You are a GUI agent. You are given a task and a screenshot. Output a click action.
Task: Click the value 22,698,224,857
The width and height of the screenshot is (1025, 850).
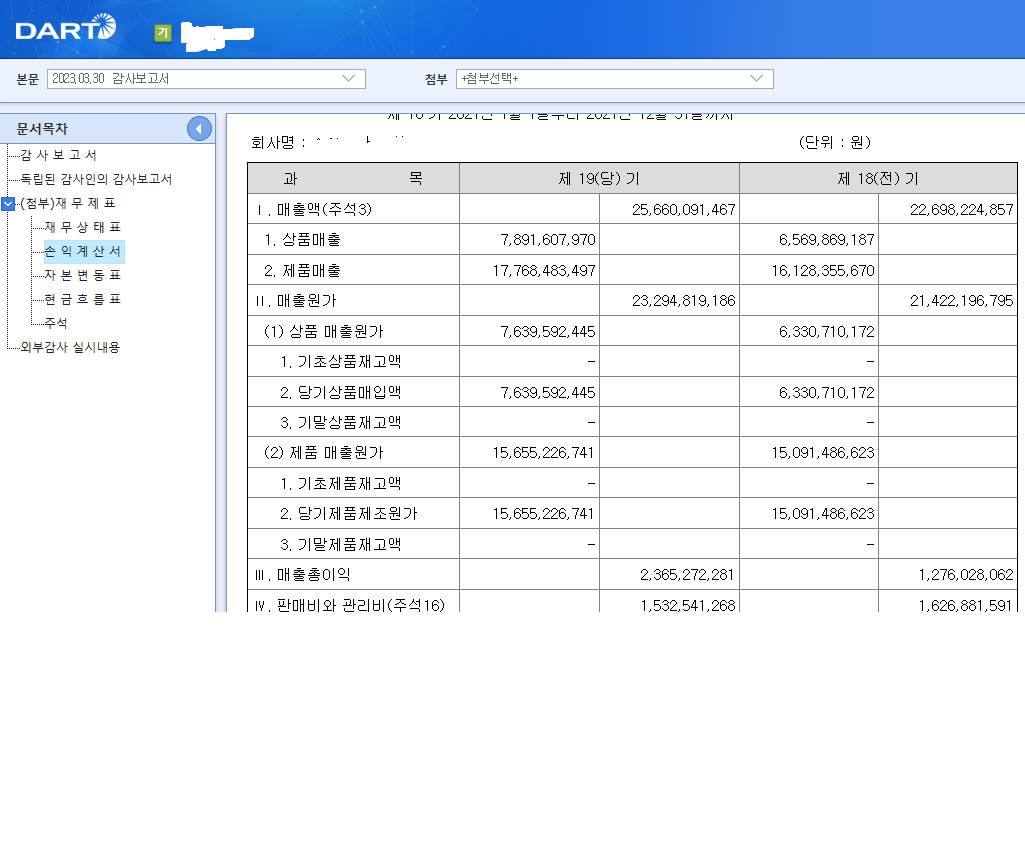[962, 209]
